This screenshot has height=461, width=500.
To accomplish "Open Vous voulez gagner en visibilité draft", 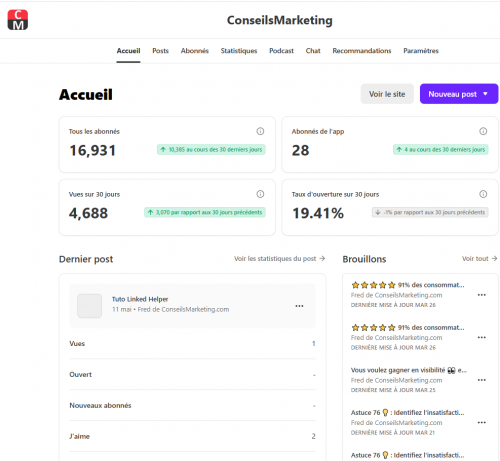I will coord(409,370).
